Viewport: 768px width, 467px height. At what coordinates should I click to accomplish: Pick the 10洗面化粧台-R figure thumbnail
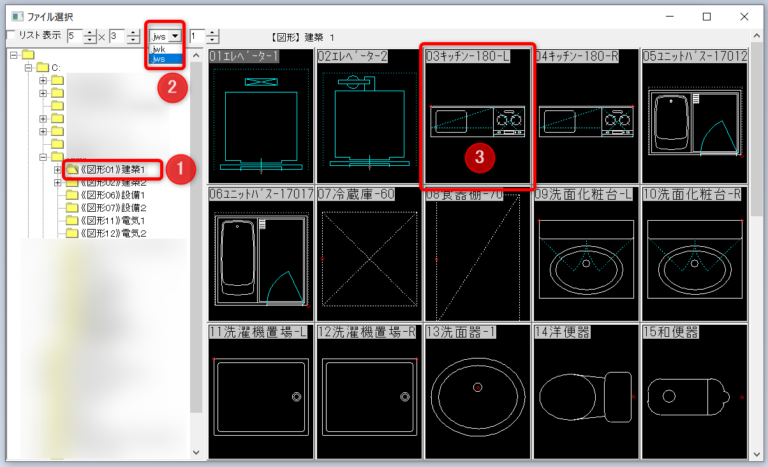coord(695,254)
